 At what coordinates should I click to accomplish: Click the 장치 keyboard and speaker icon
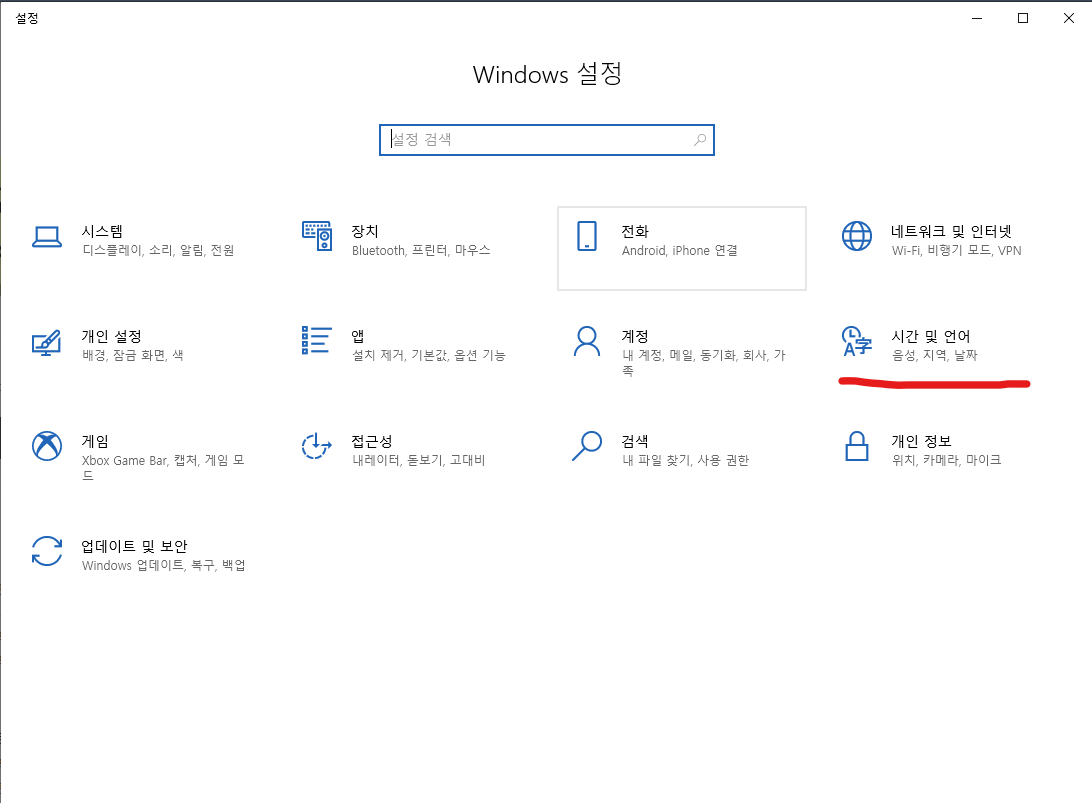(317, 236)
